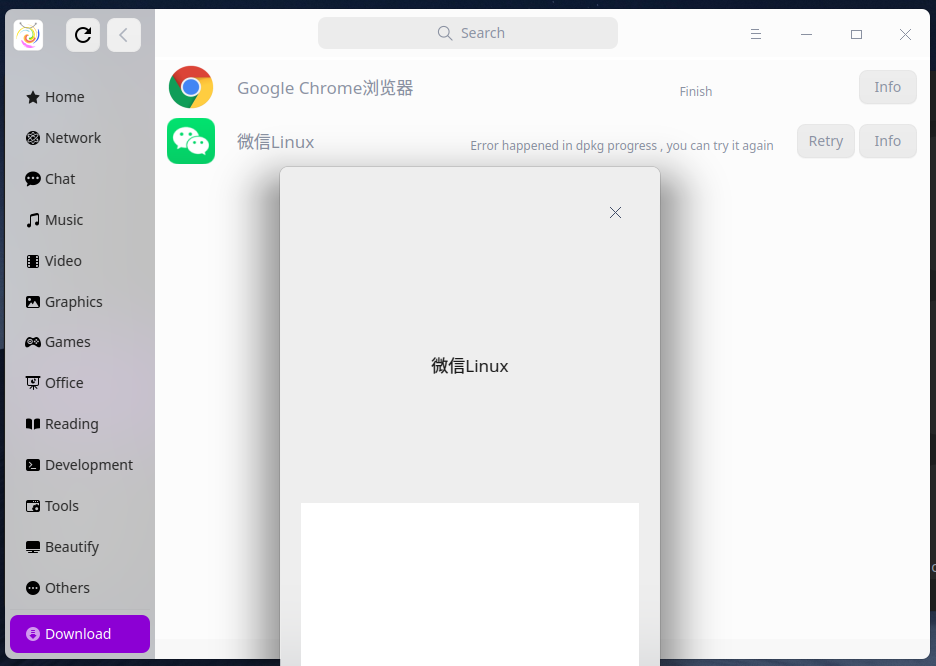The image size is (936, 666).
Task: Click the dpkg error message text
Action: [621, 146]
